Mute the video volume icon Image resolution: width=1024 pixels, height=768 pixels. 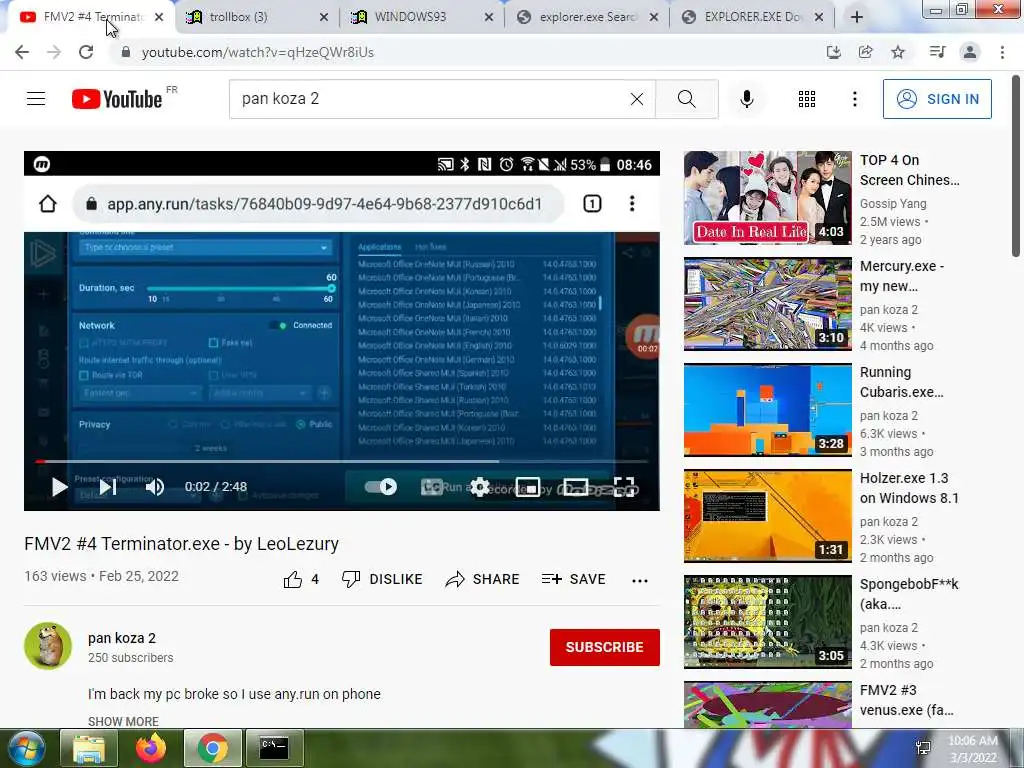155,487
